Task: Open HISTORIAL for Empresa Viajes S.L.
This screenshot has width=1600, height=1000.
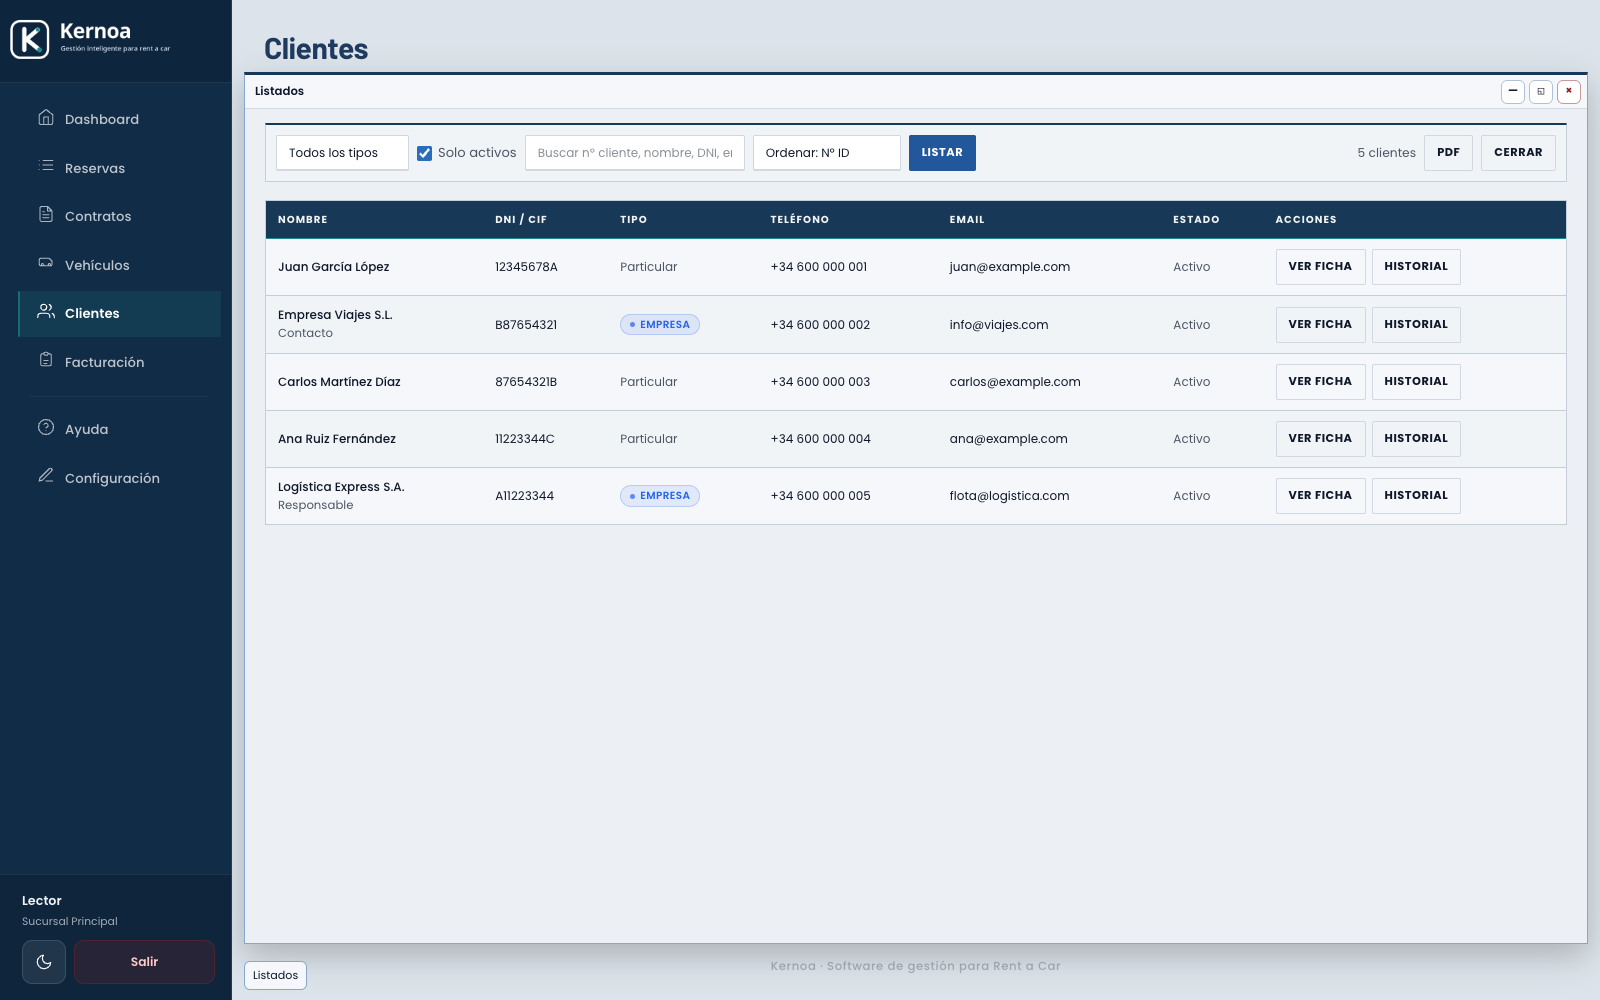Action: point(1416,325)
